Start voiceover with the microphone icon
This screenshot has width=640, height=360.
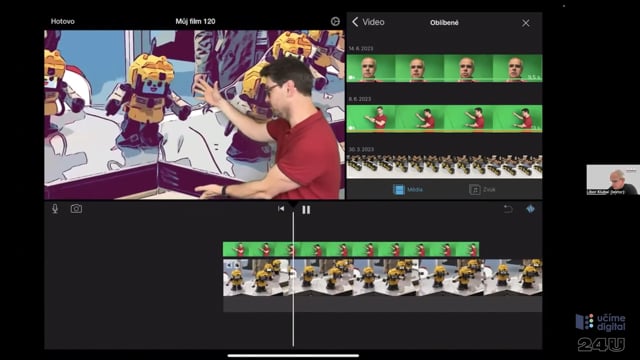click(x=55, y=209)
